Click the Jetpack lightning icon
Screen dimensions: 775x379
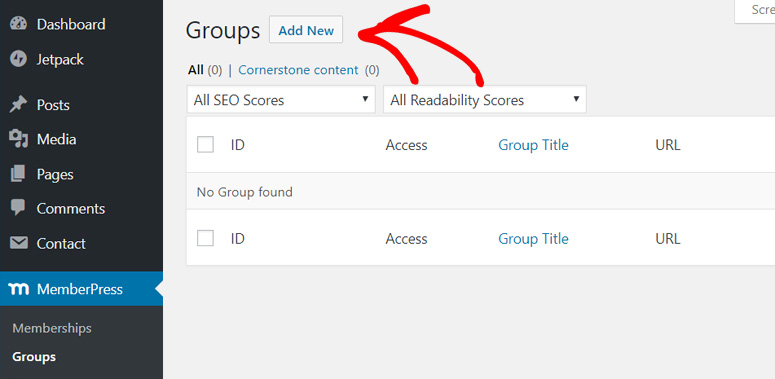(x=18, y=59)
